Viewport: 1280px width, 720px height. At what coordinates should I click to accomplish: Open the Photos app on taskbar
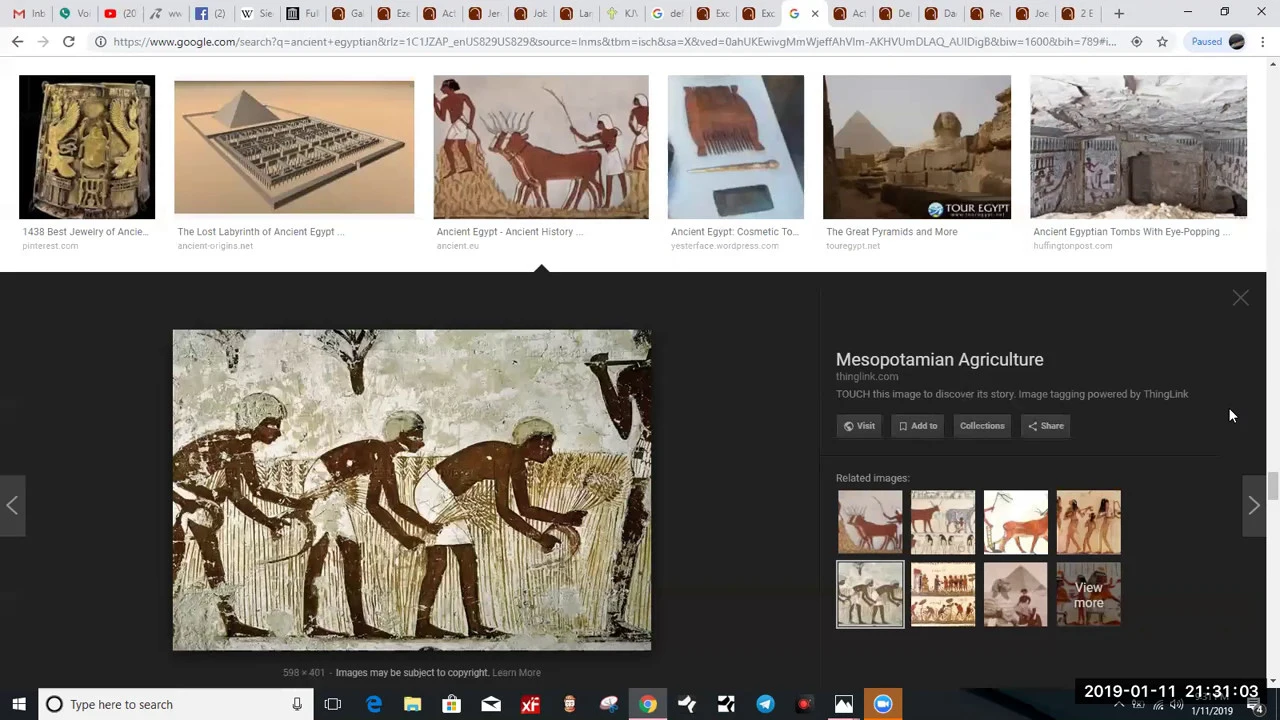(844, 704)
